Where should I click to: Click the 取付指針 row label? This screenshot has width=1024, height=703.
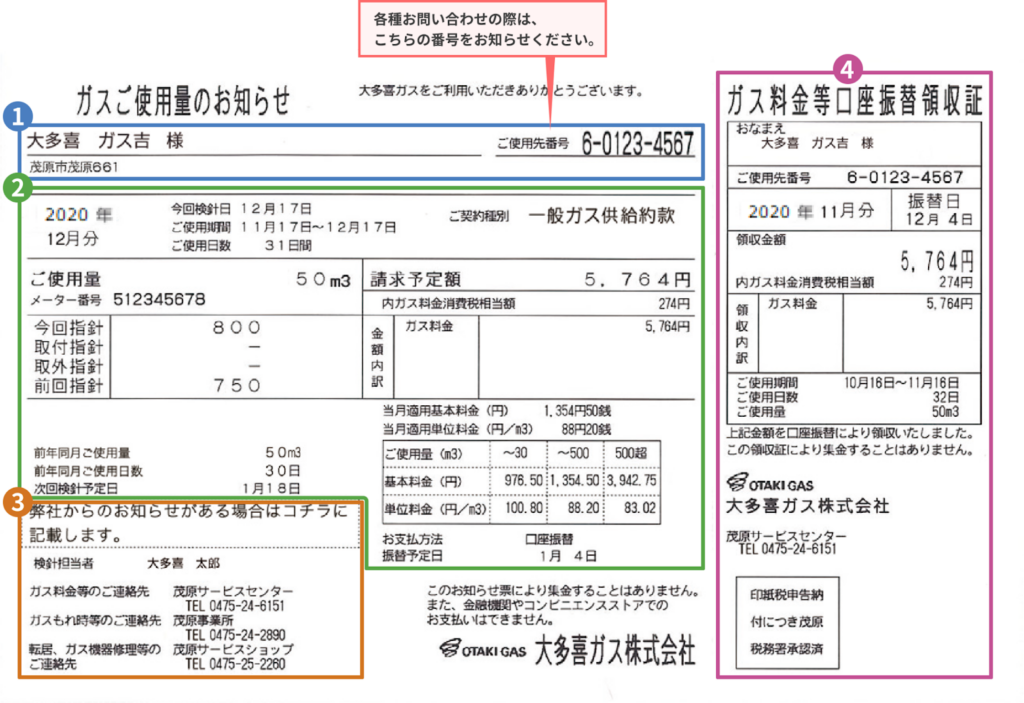tap(69, 347)
